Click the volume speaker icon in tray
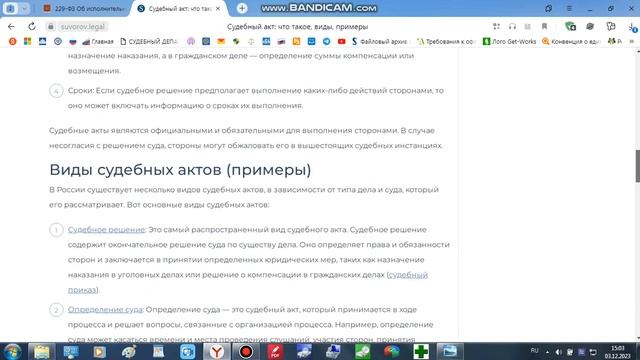The image size is (640, 360). tap(558, 352)
